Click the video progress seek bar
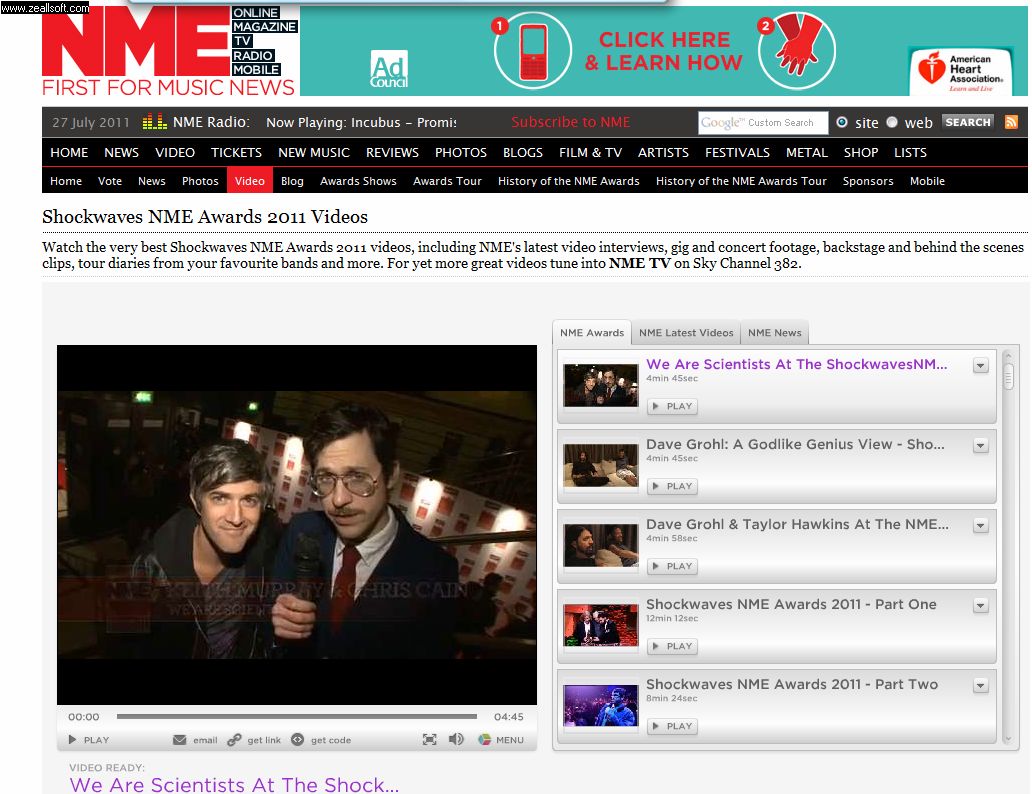1032x794 pixels. [297, 716]
